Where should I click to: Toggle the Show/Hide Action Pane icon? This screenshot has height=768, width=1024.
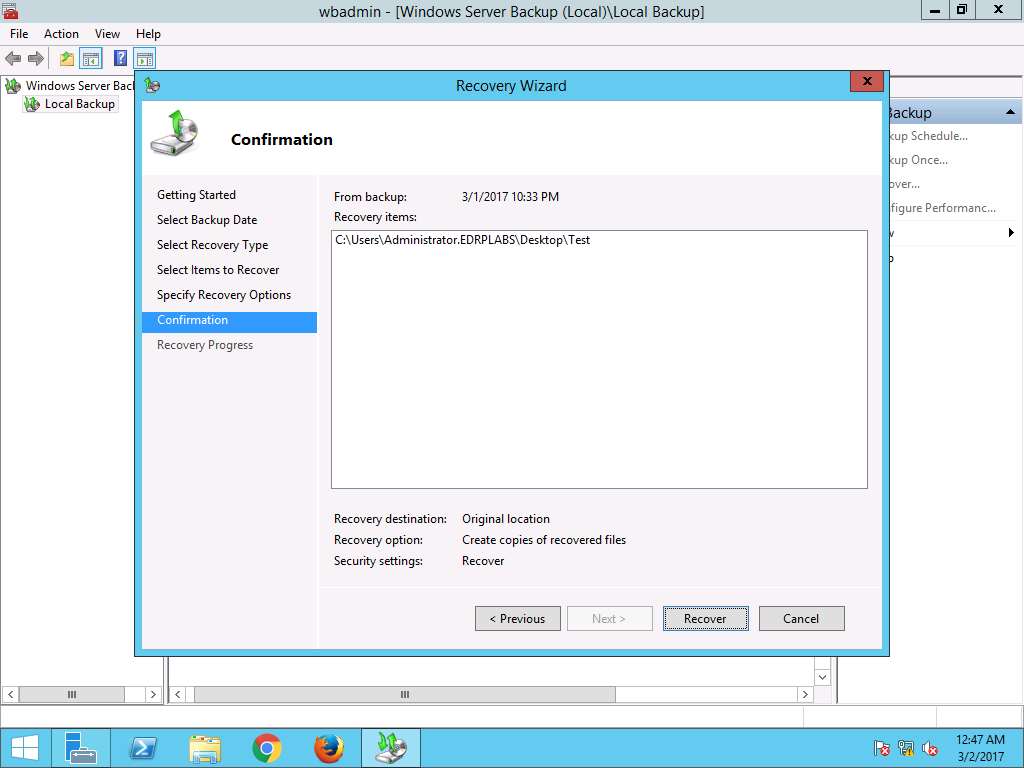click(x=145, y=59)
